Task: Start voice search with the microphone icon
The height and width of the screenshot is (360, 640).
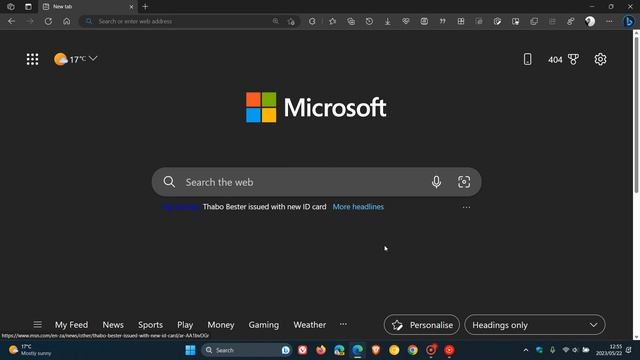Action: click(436, 182)
